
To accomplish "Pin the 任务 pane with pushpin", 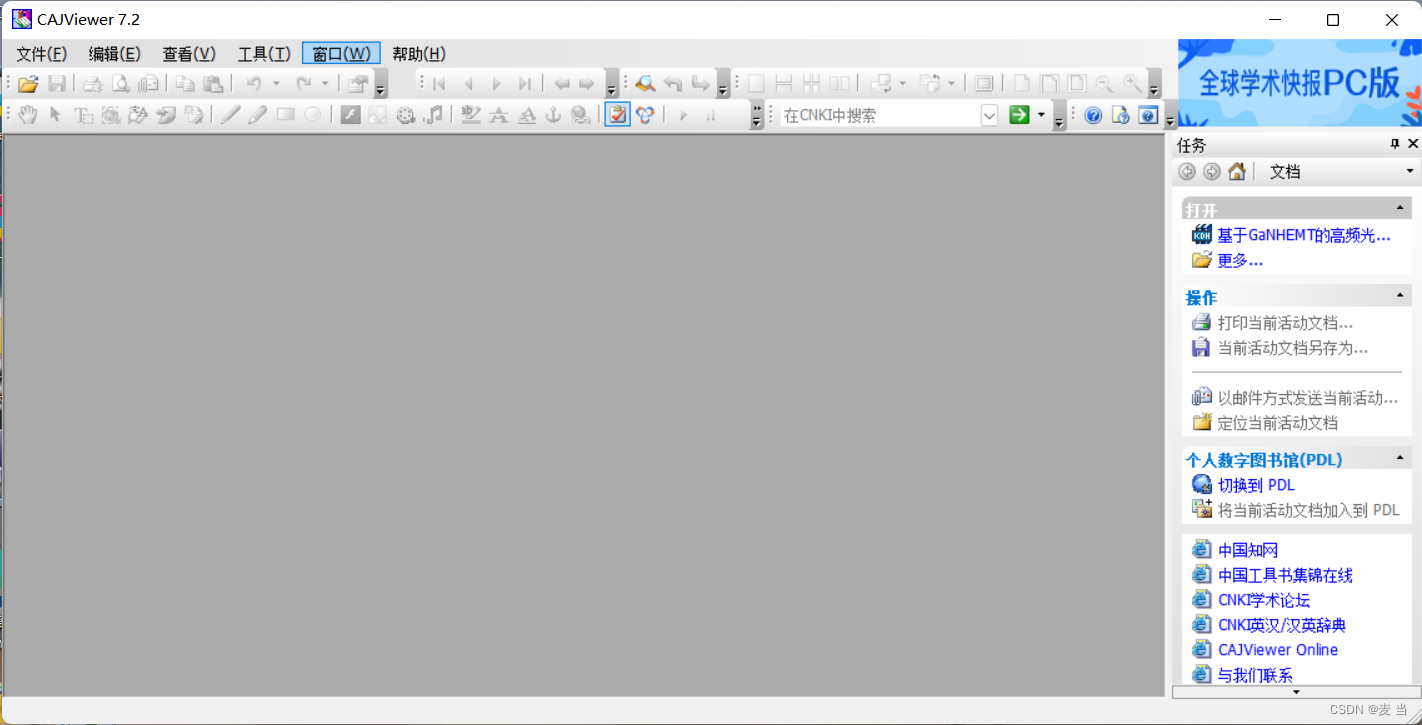I will click(x=1395, y=144).
